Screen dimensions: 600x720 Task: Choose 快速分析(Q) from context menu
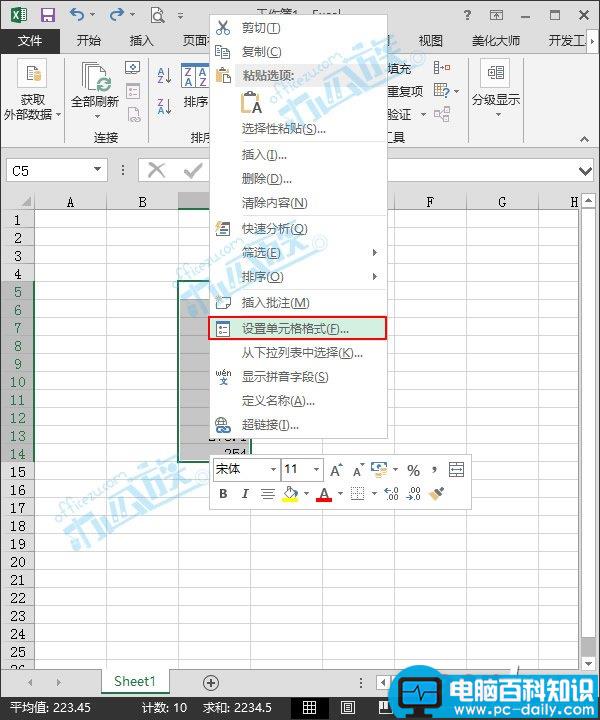click(x=297, y=229)
